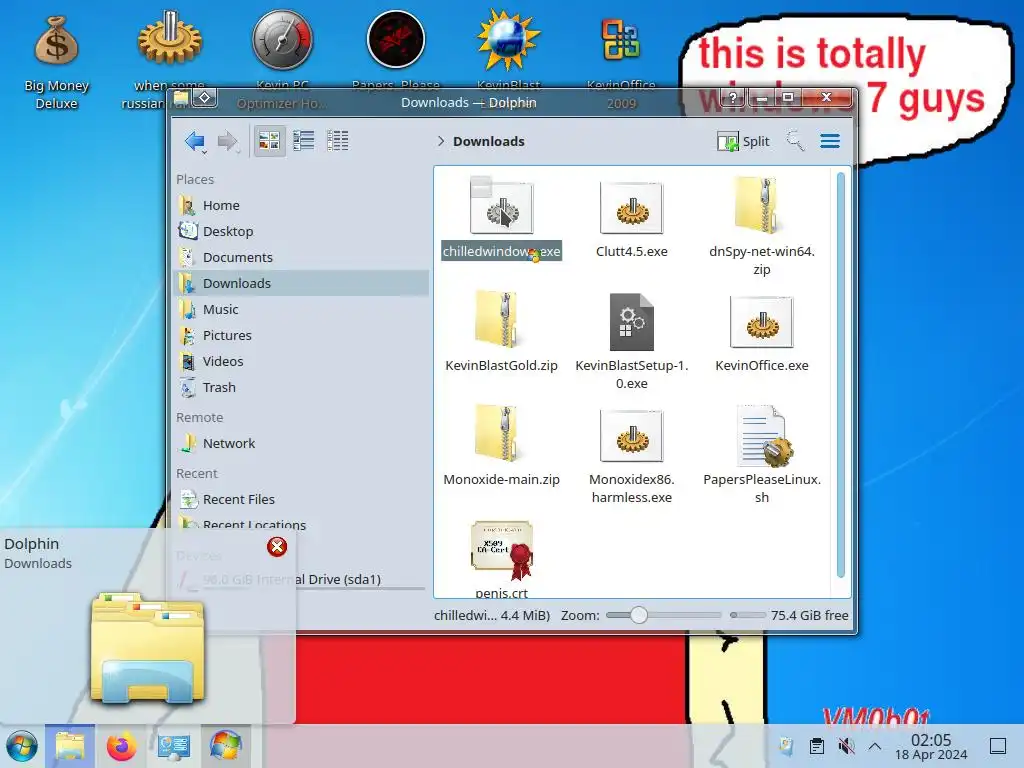Select the KevinBlastSetup-1.0.exe file icon
This screenshot has width=1024, height=768.
click(632, 321)
